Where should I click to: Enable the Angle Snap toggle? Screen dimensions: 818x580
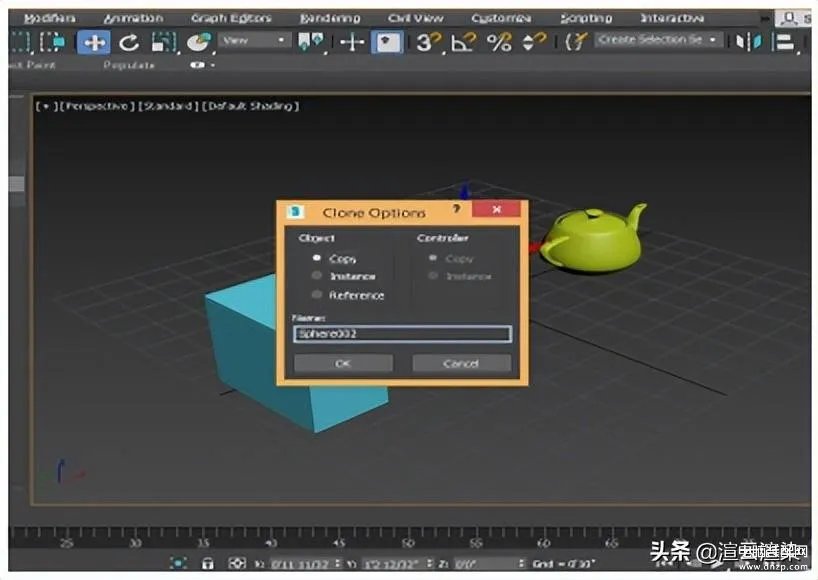(x=459, y=41)
